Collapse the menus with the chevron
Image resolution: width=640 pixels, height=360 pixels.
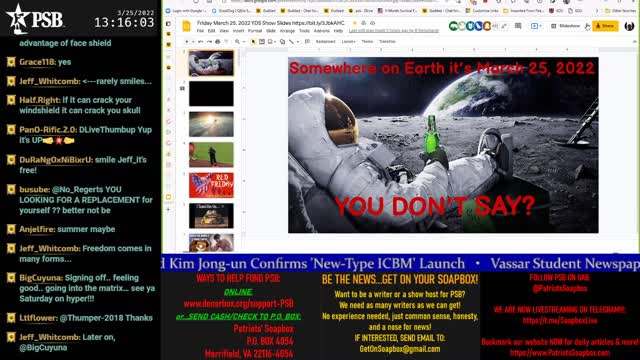coord(634,42)
